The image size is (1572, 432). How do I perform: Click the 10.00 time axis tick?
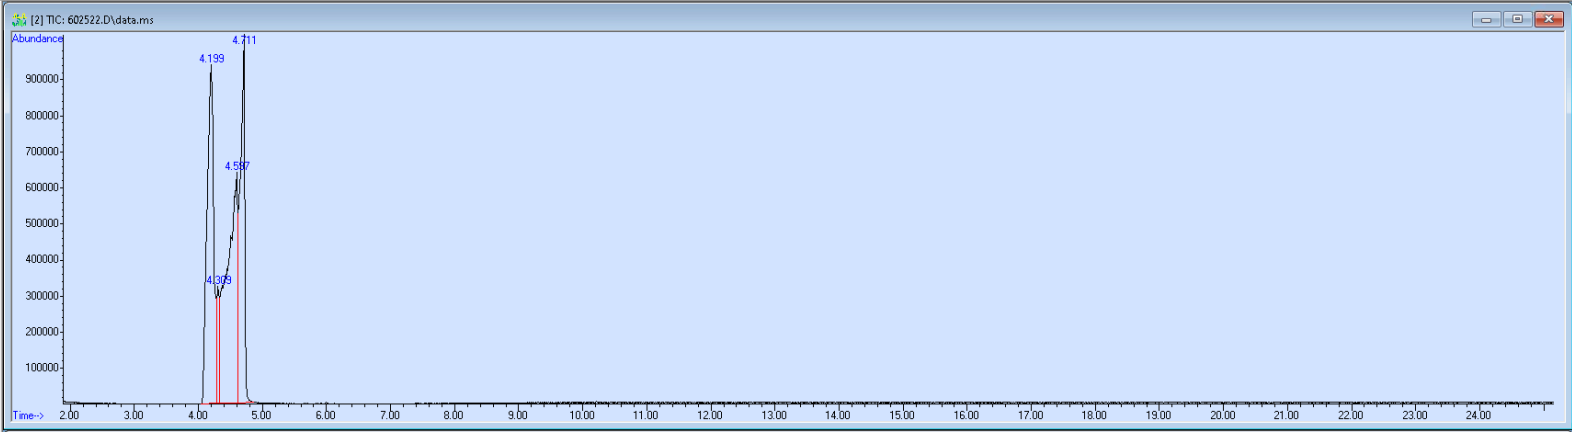pyautogui.click(x=582, y=415)
